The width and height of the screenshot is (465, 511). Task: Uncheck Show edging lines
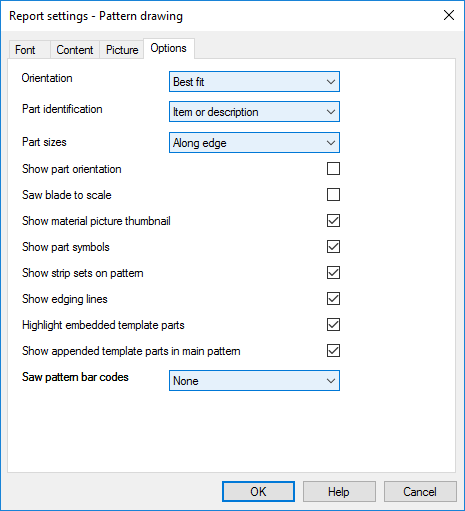pyautogui.click(x=333, y=299)
